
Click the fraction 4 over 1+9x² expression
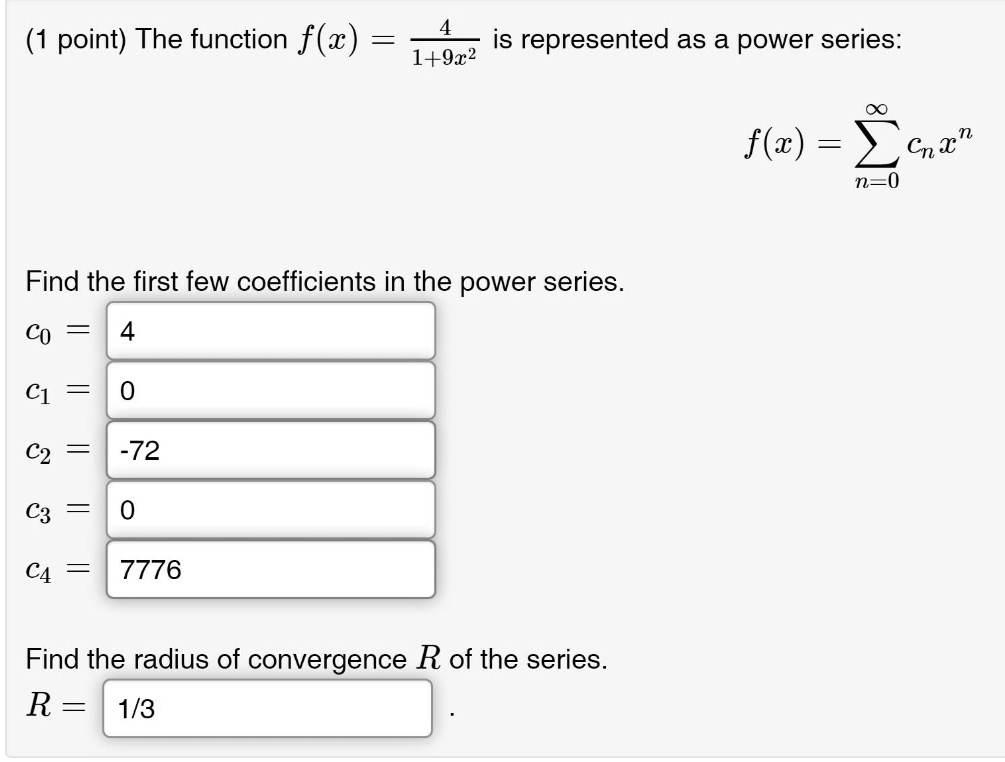444,42
